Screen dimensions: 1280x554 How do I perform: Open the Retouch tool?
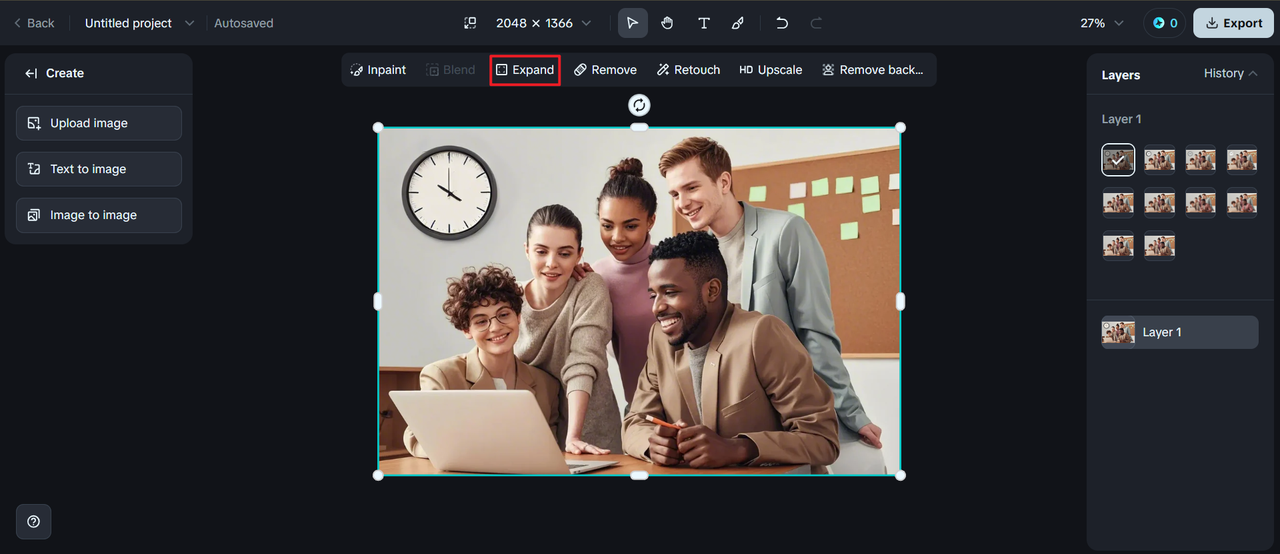pyautogui.click(x=689, y=70)
